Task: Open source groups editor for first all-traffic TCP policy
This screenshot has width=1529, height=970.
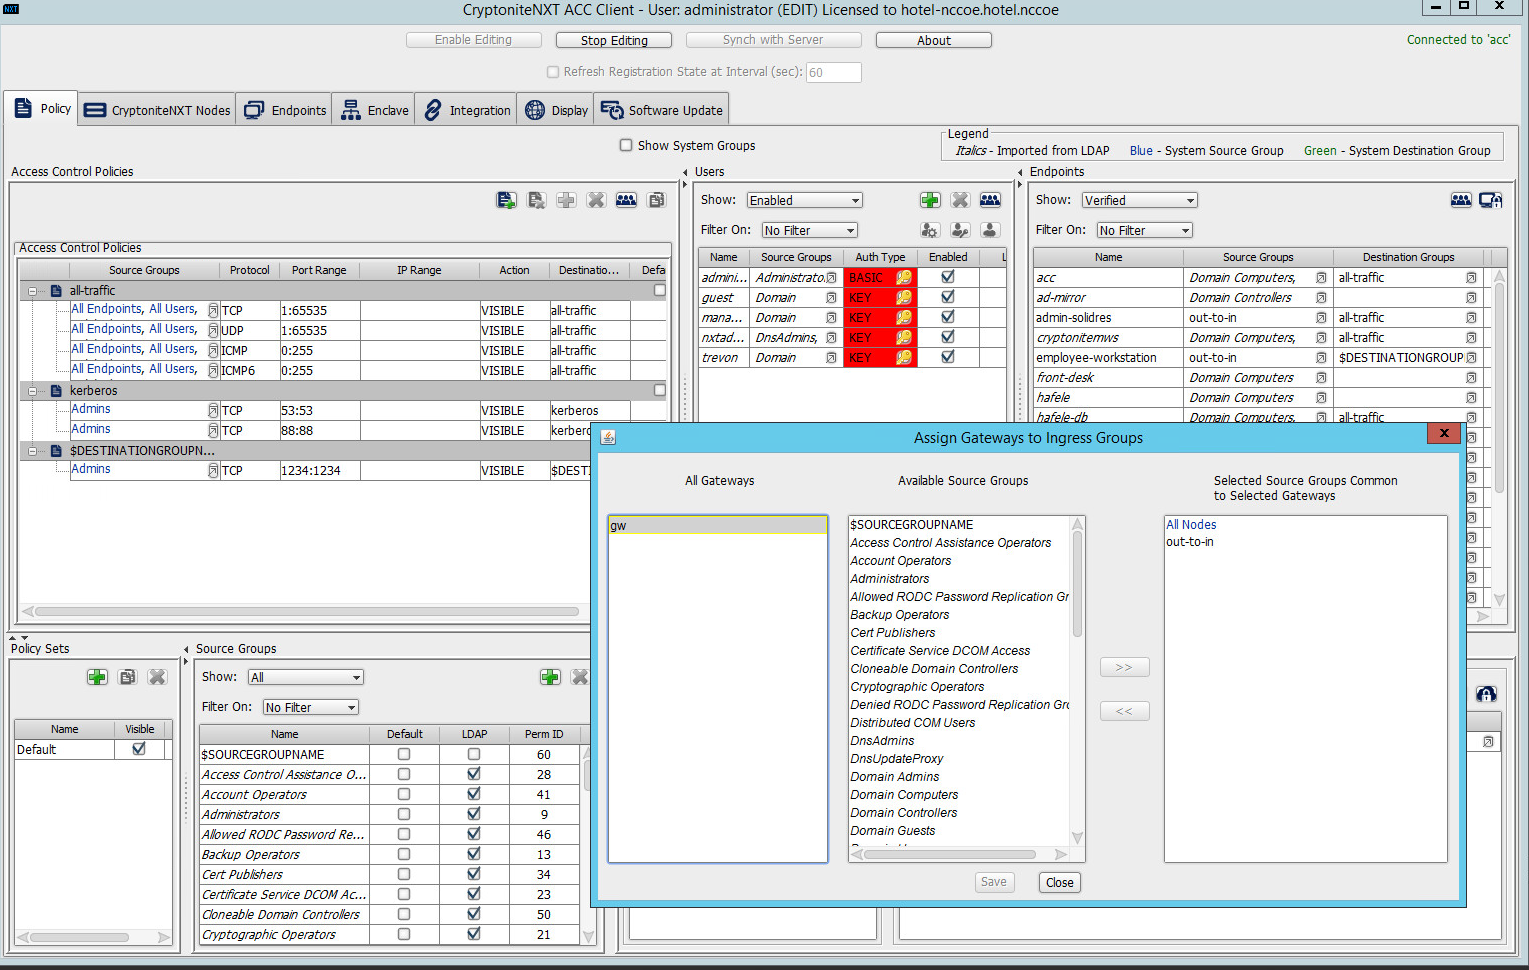Action: tap(213, 310)
